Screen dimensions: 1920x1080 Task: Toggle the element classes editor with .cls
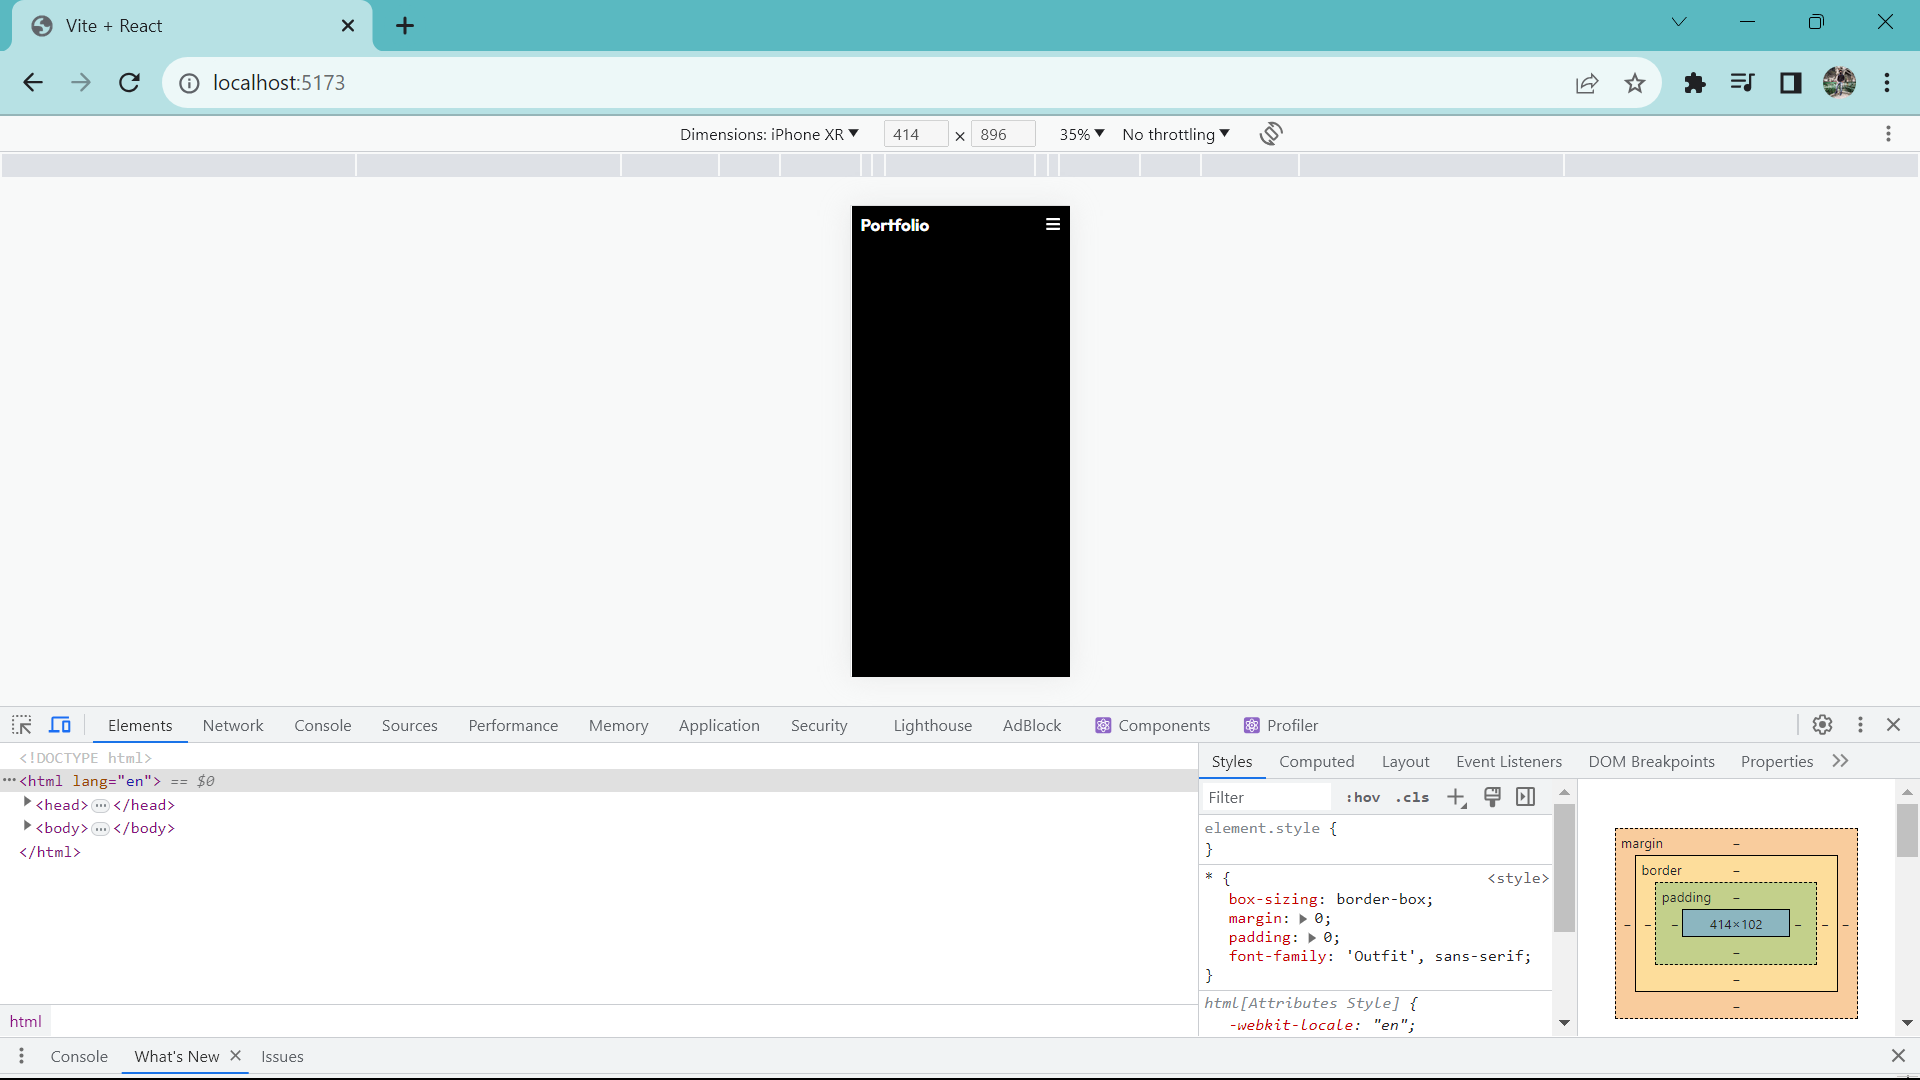1411,797
